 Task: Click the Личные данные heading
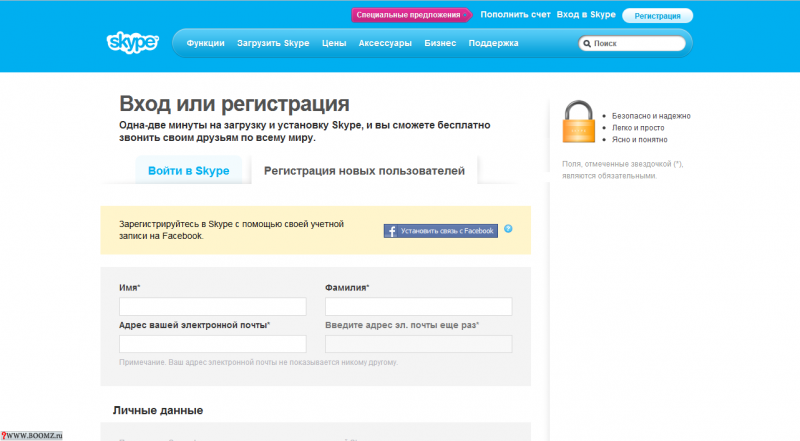(x=158, y=410)
